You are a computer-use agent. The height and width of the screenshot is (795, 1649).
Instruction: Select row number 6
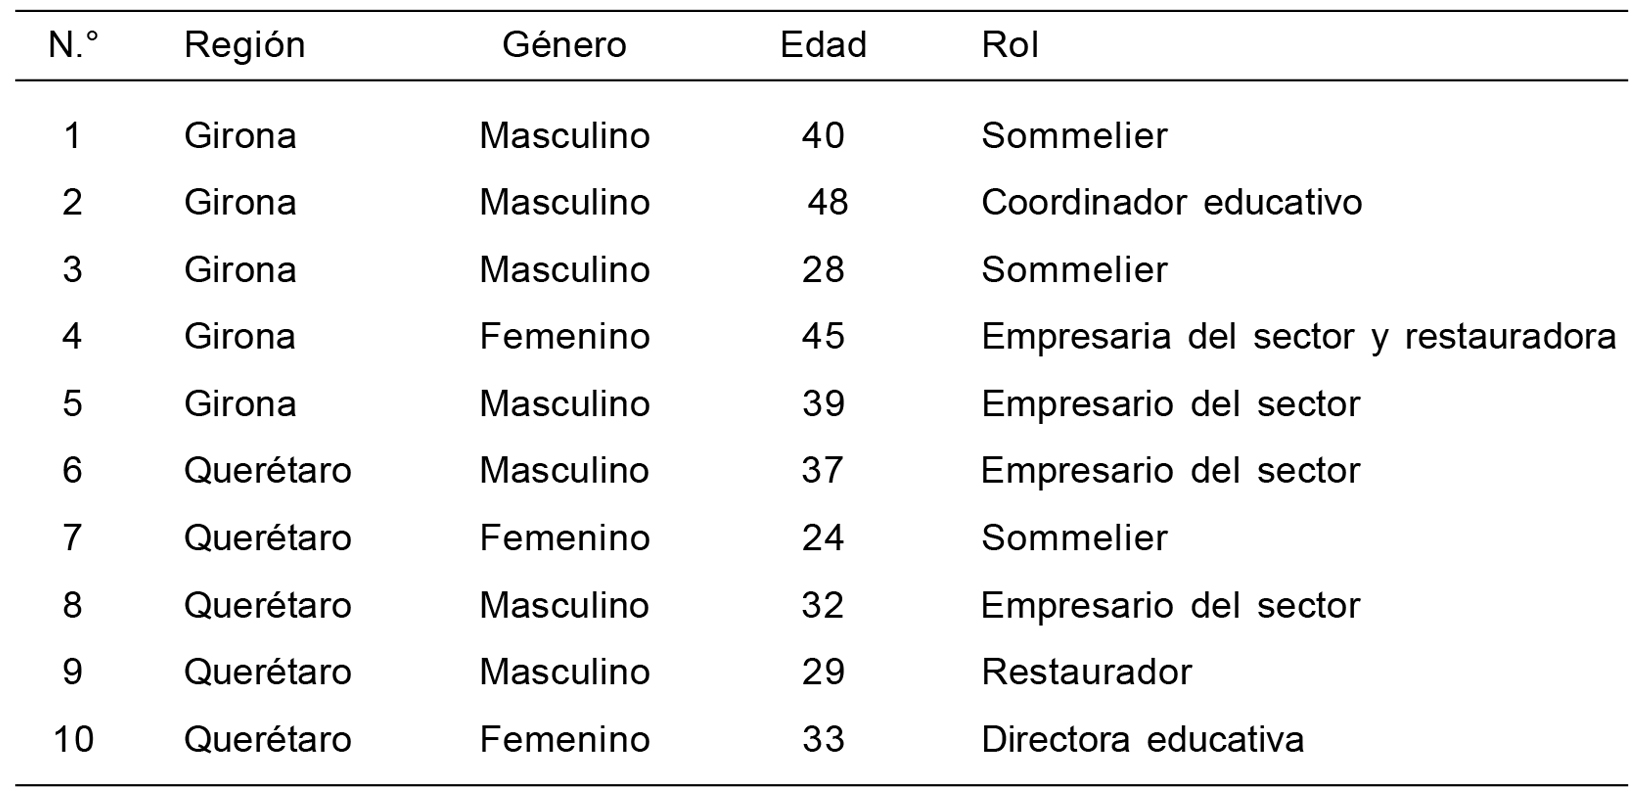coord(73,471)
